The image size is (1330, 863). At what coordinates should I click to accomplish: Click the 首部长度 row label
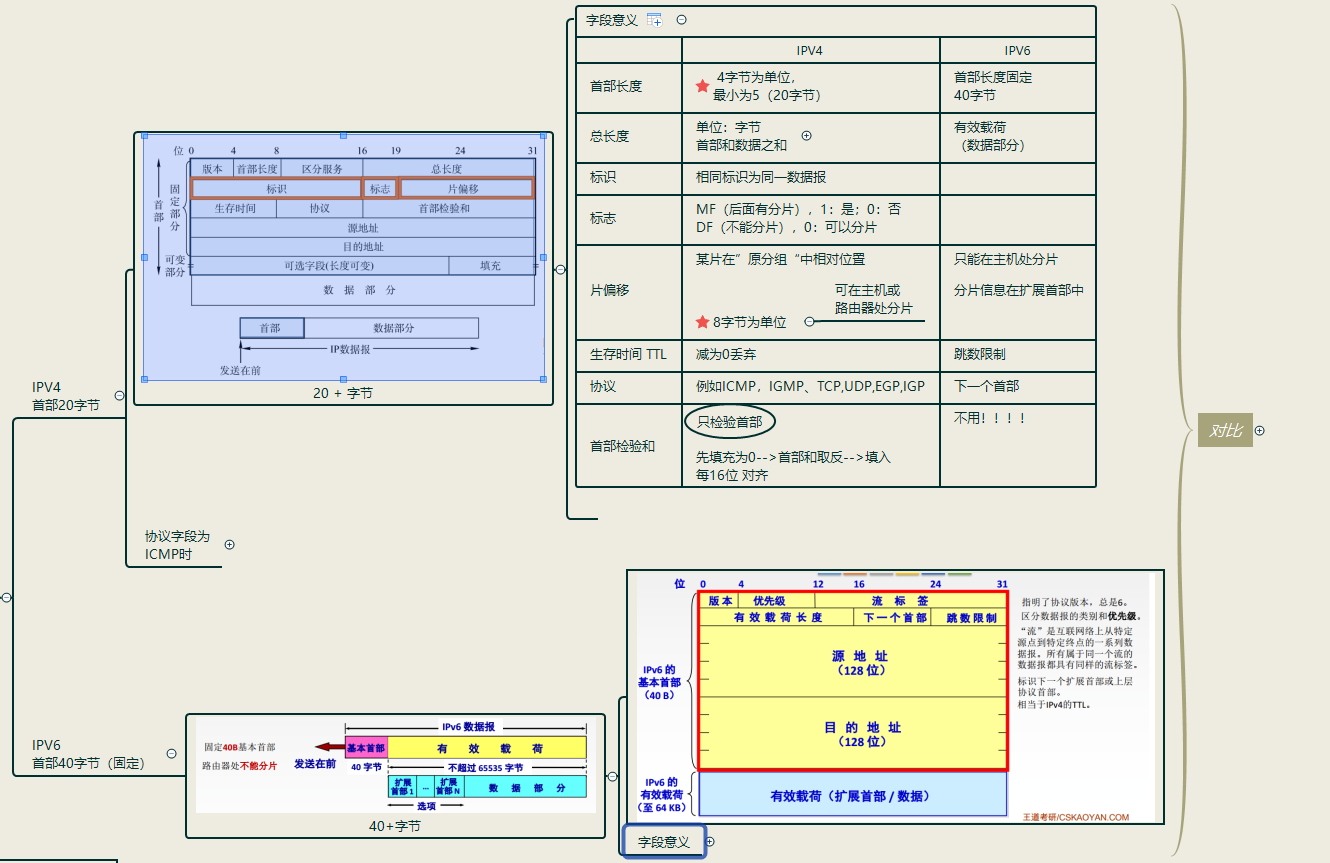pos(616,86)
